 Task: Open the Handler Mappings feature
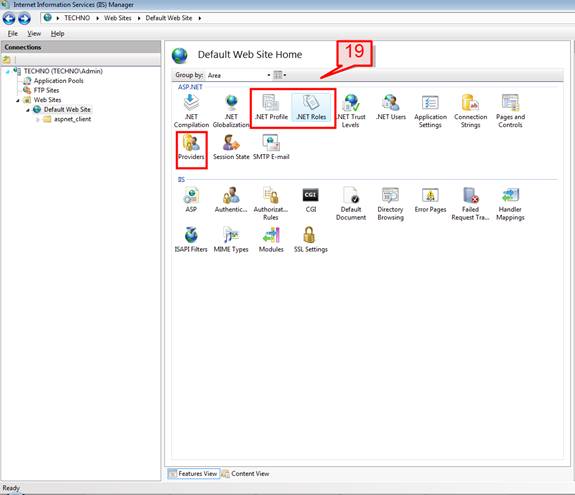(x=510, y=204)
